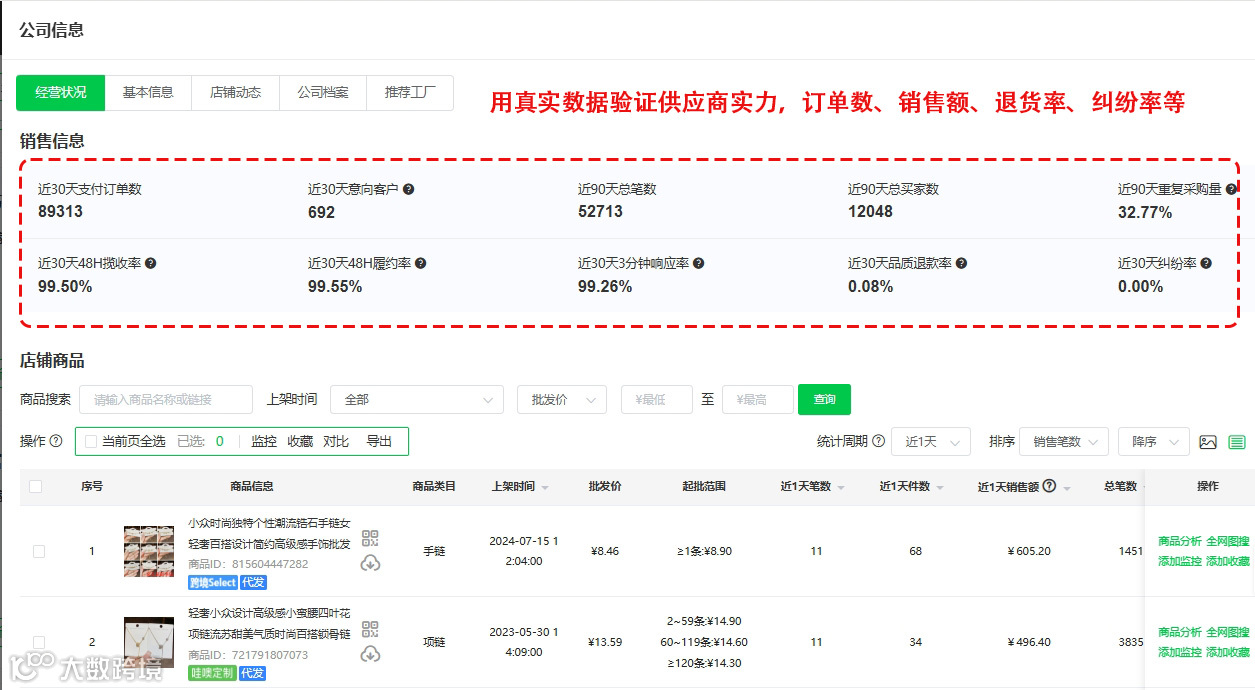
Task: Open 商品分析 link for row 2
Action: (x=1180, y=632)
